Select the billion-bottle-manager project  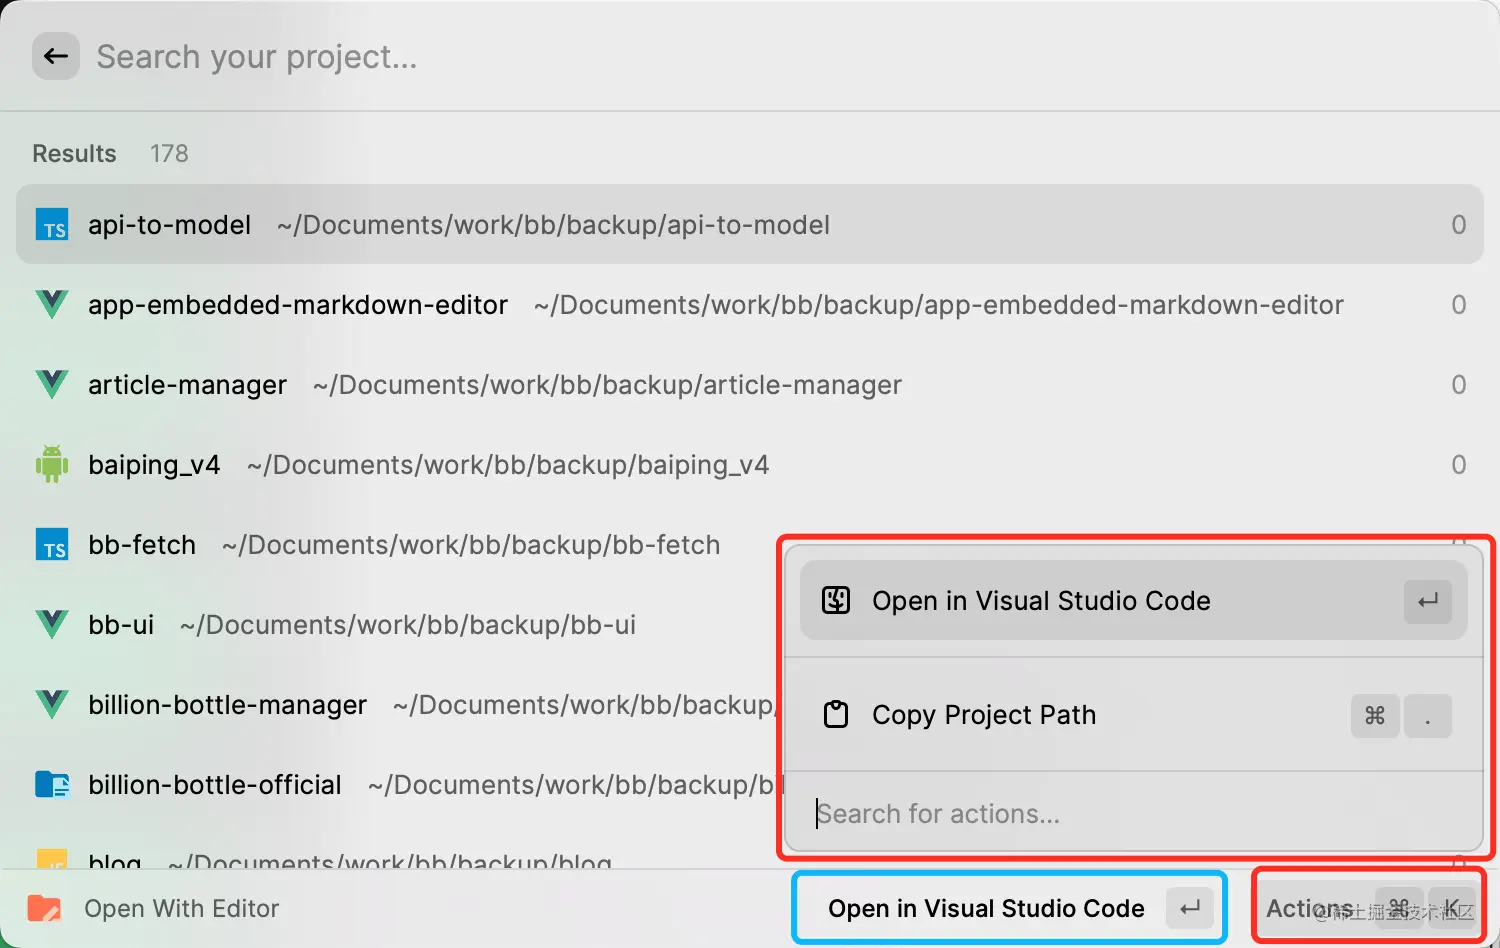397,704
